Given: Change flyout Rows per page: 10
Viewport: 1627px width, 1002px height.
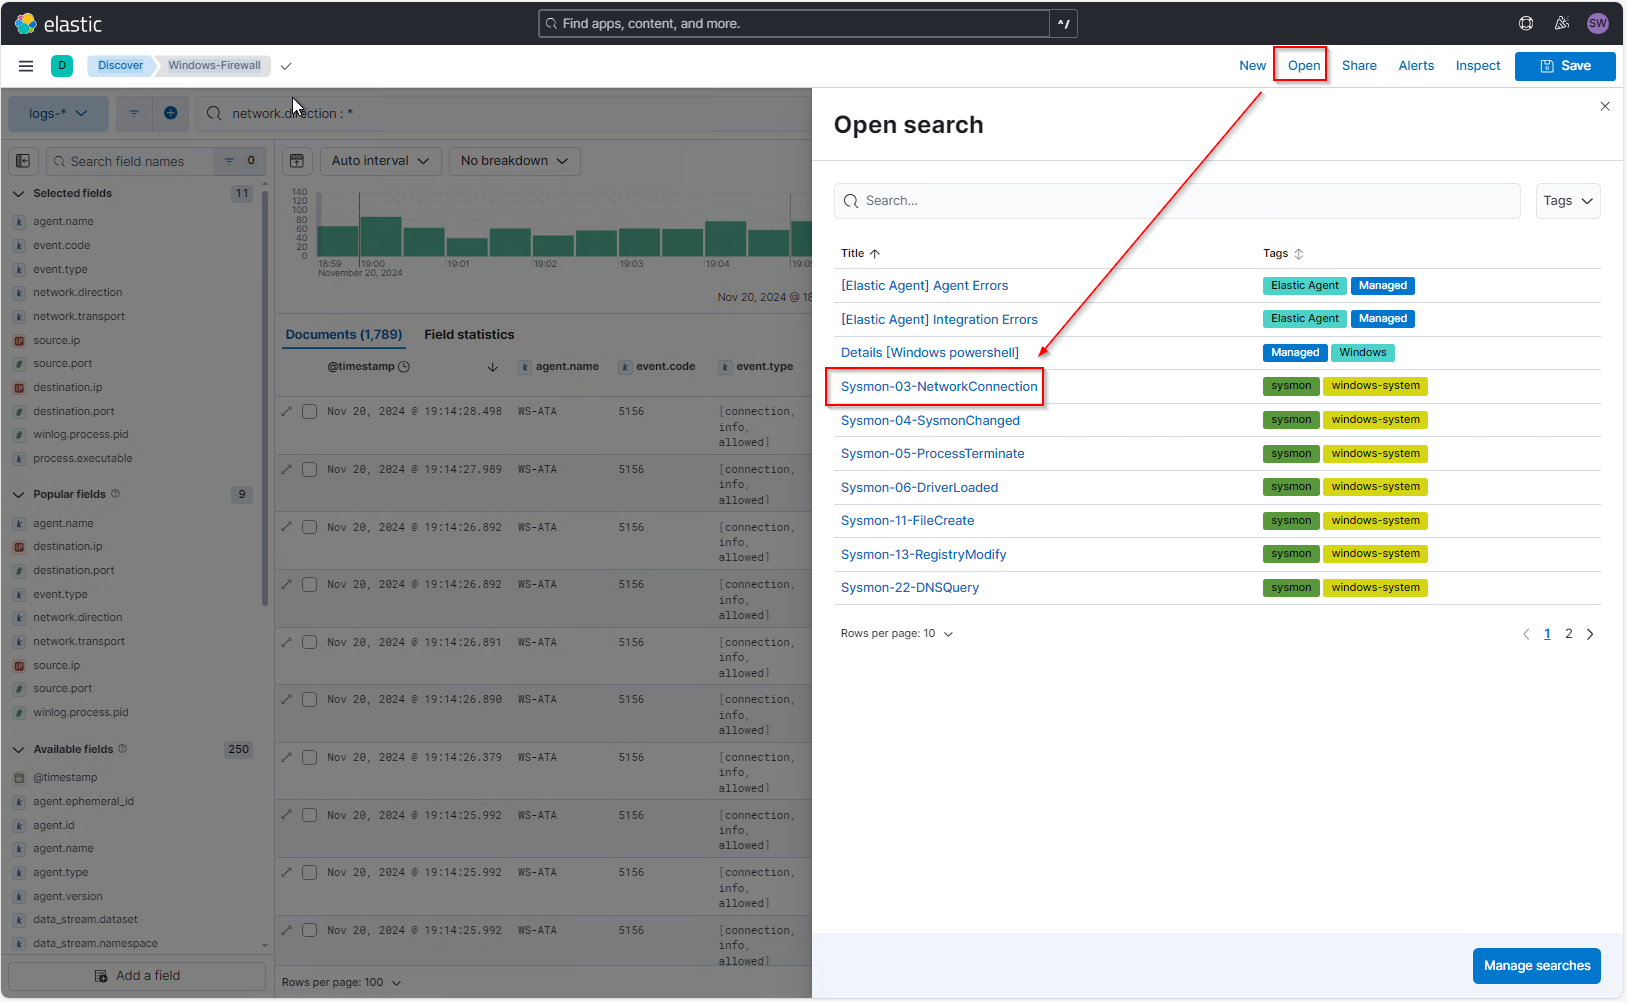Looking at the screenshot, I should click(x=897, y=634).
